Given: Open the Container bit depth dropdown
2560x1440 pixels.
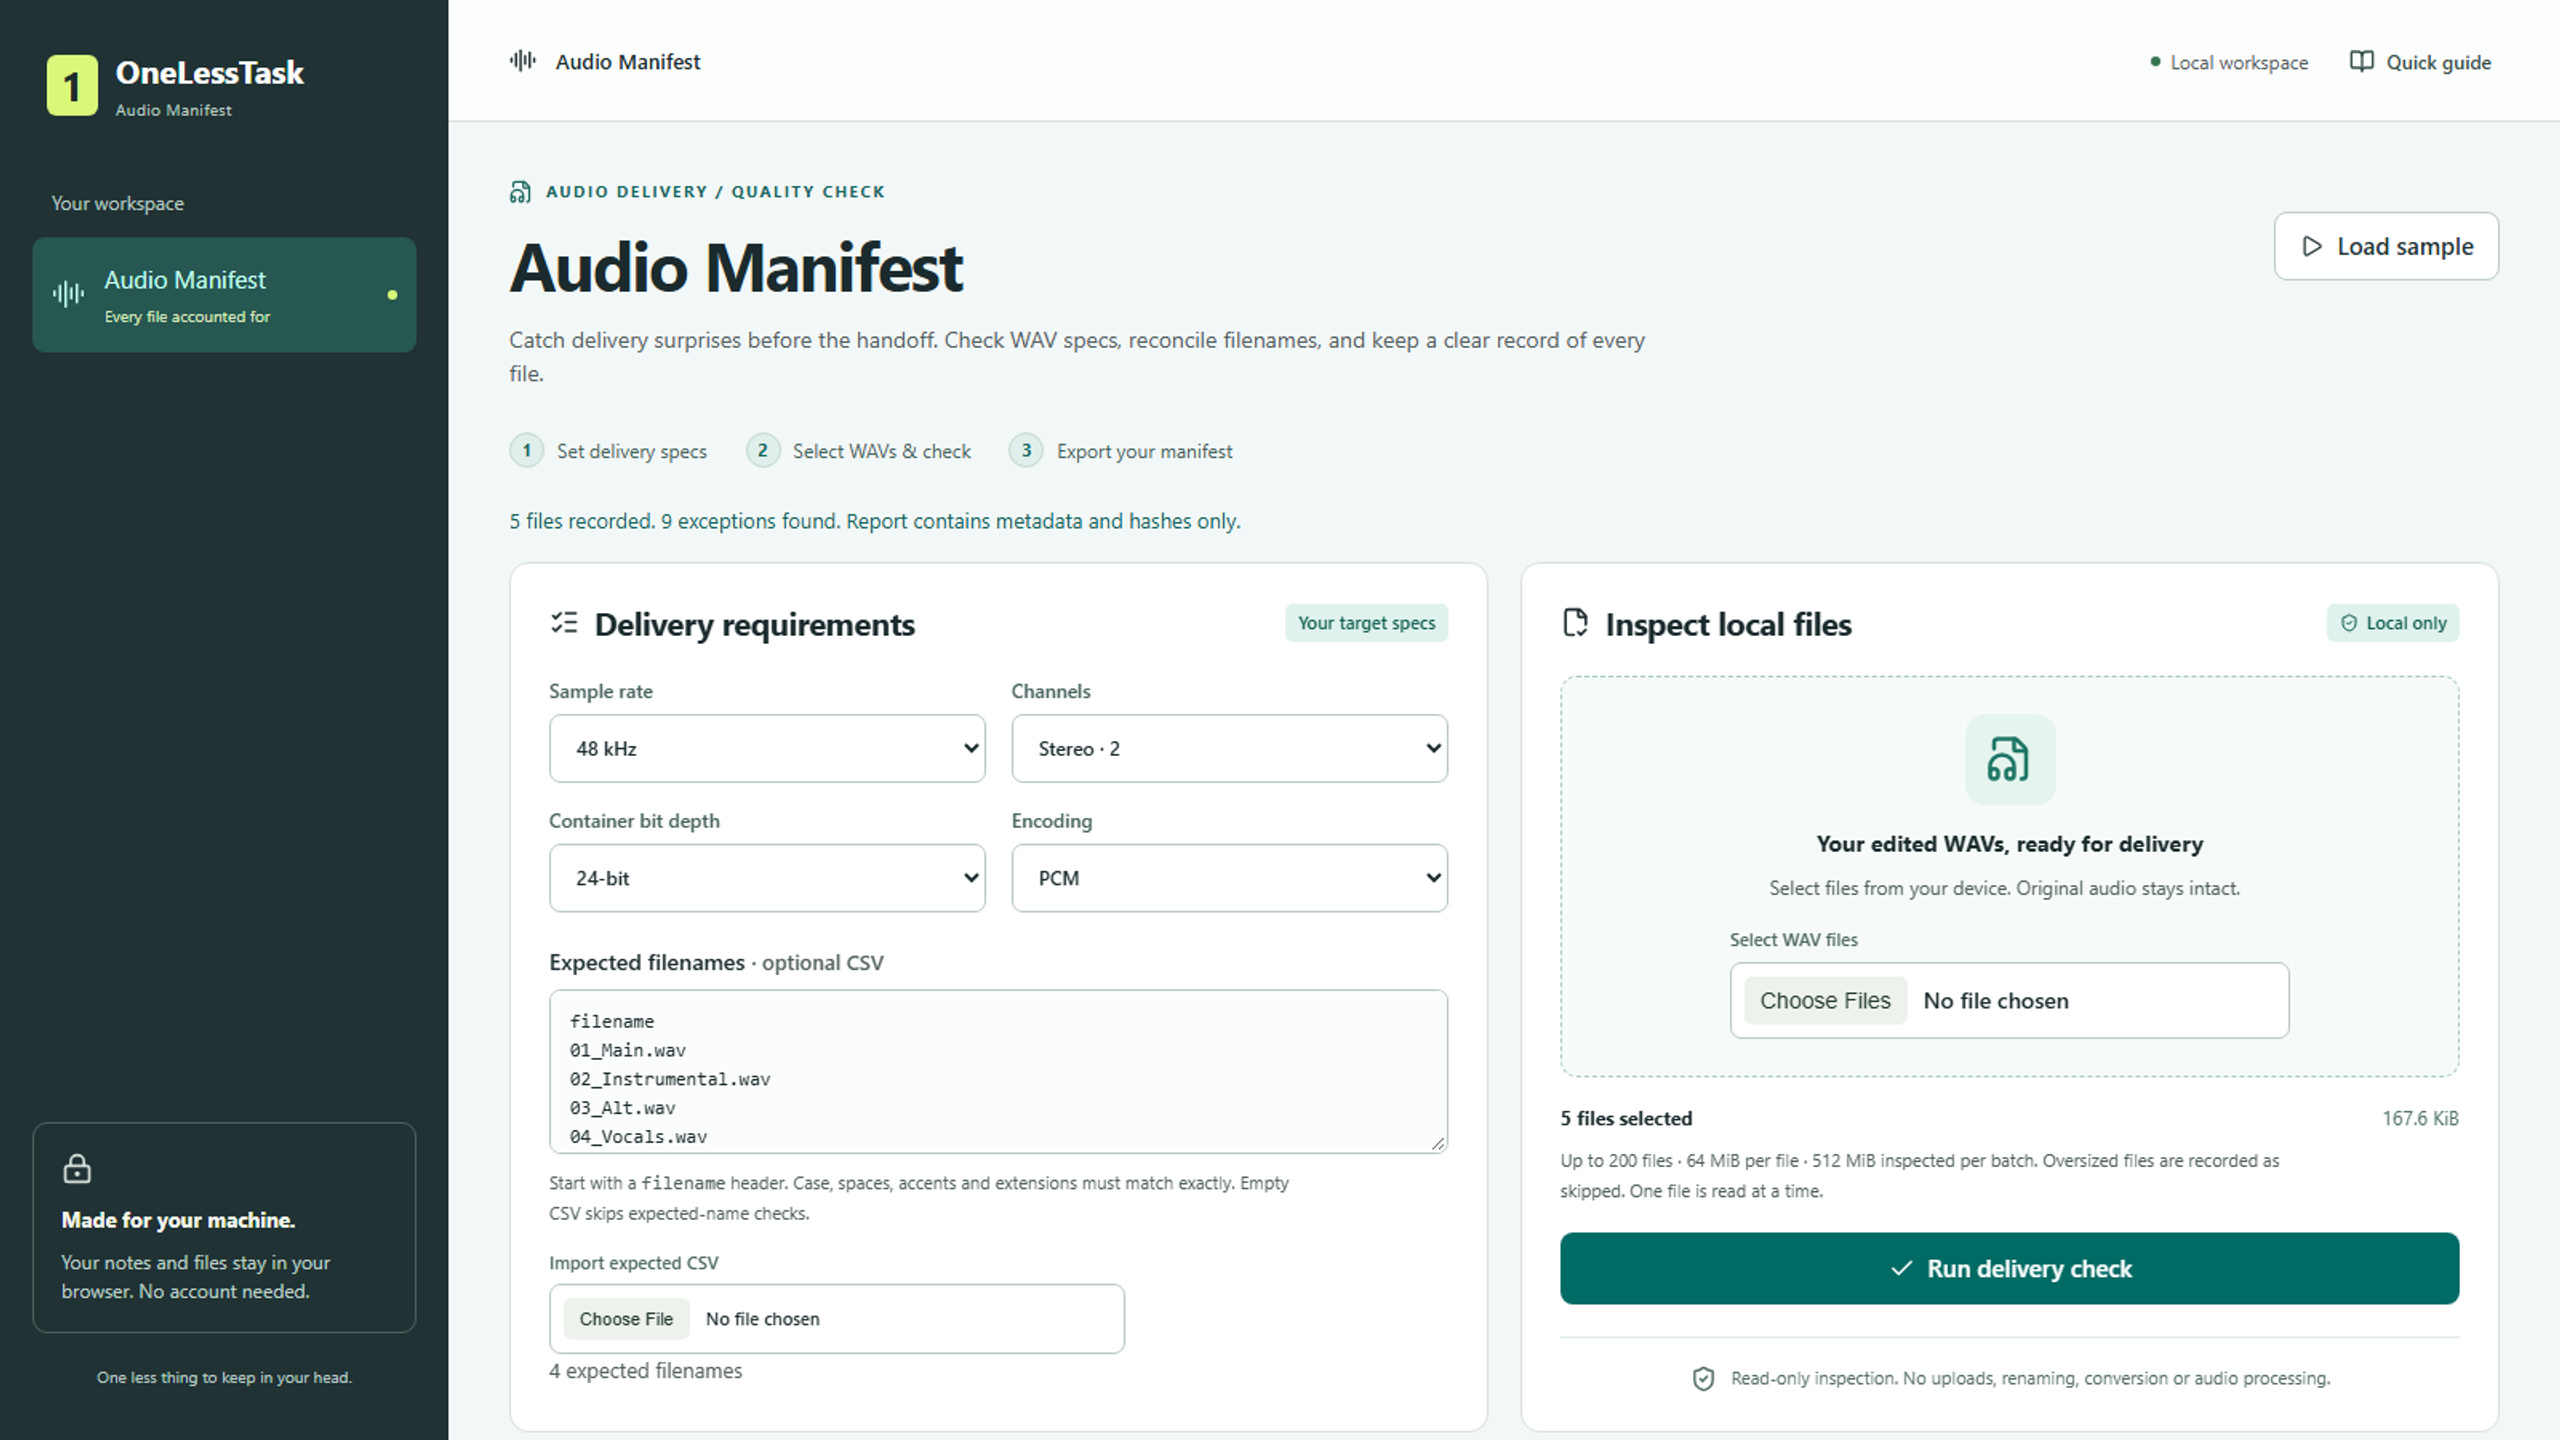Looking at the screenshot, I should point(767,878).
